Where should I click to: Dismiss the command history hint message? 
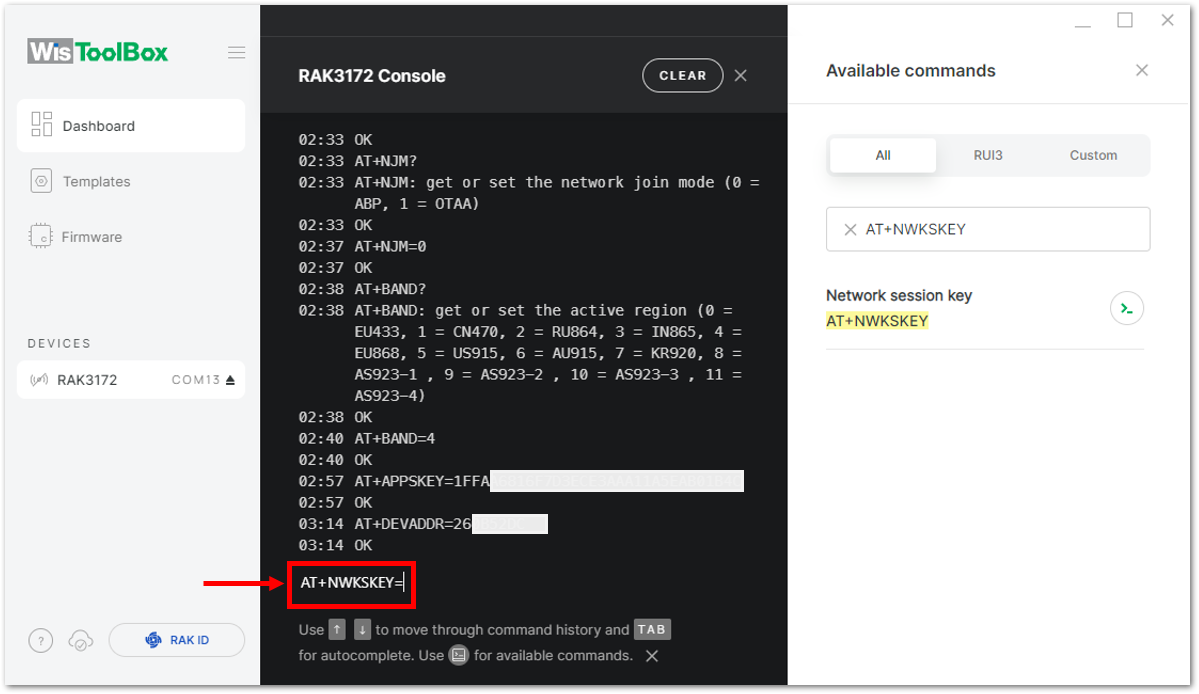651,656
